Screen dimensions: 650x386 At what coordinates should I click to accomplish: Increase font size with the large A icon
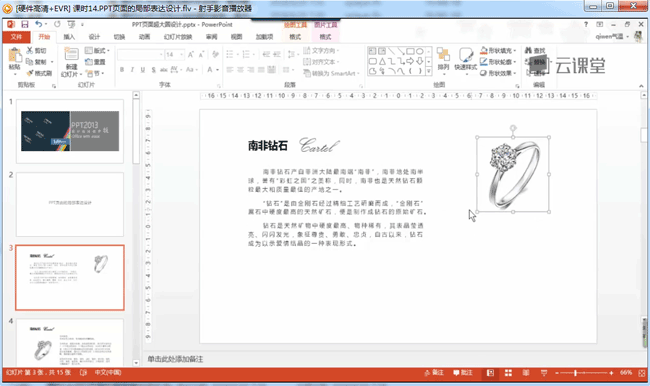click(x=191, y=54)
